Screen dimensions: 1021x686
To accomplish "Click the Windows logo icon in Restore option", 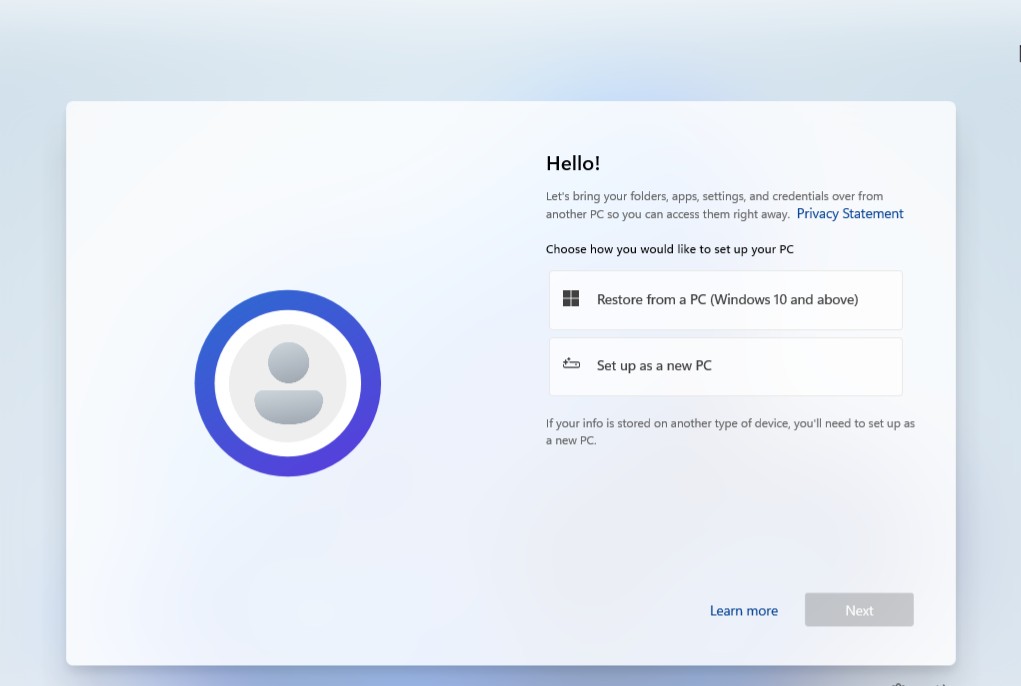I will pyautogui.click(x=571, y=299).
